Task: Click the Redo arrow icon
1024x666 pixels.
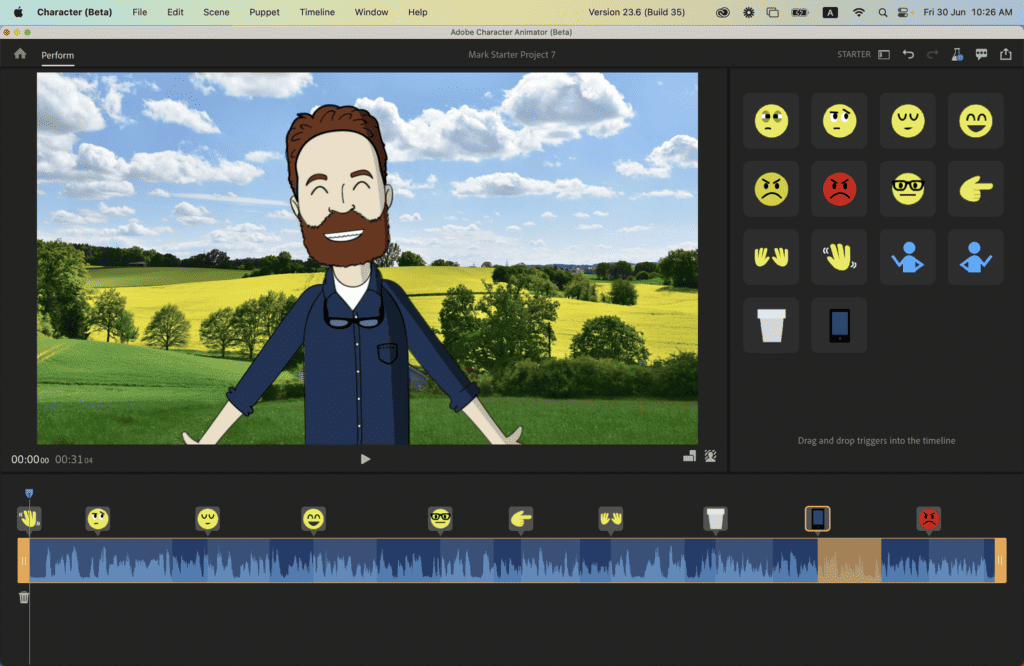Action: tap(933, 55)
